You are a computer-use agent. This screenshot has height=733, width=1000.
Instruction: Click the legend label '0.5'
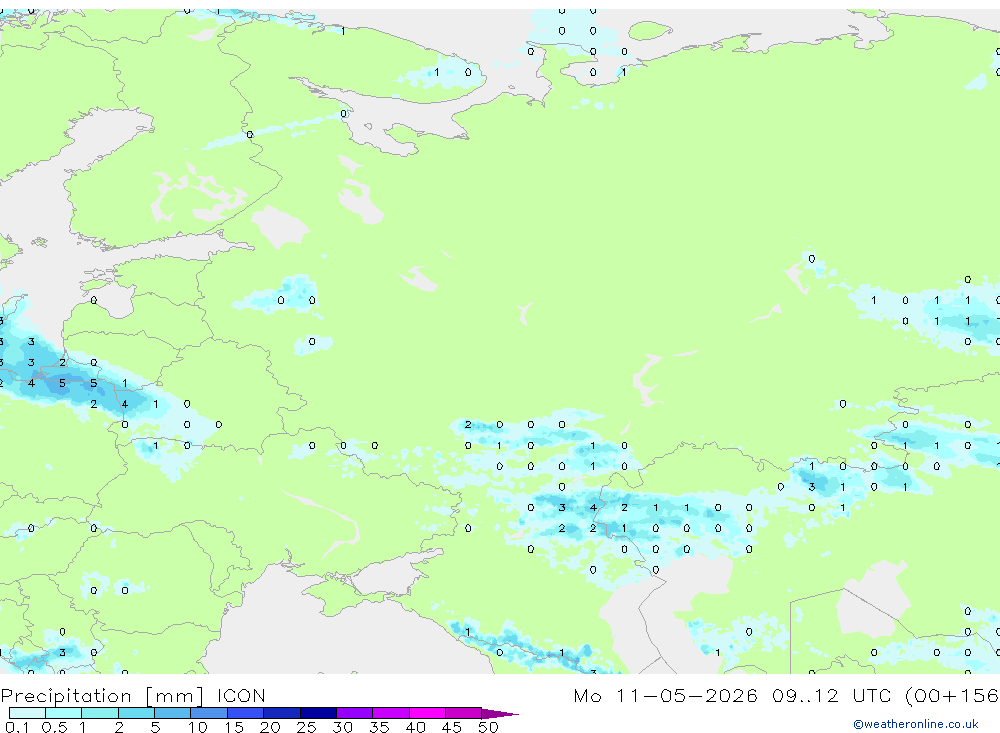click(54, 727)
